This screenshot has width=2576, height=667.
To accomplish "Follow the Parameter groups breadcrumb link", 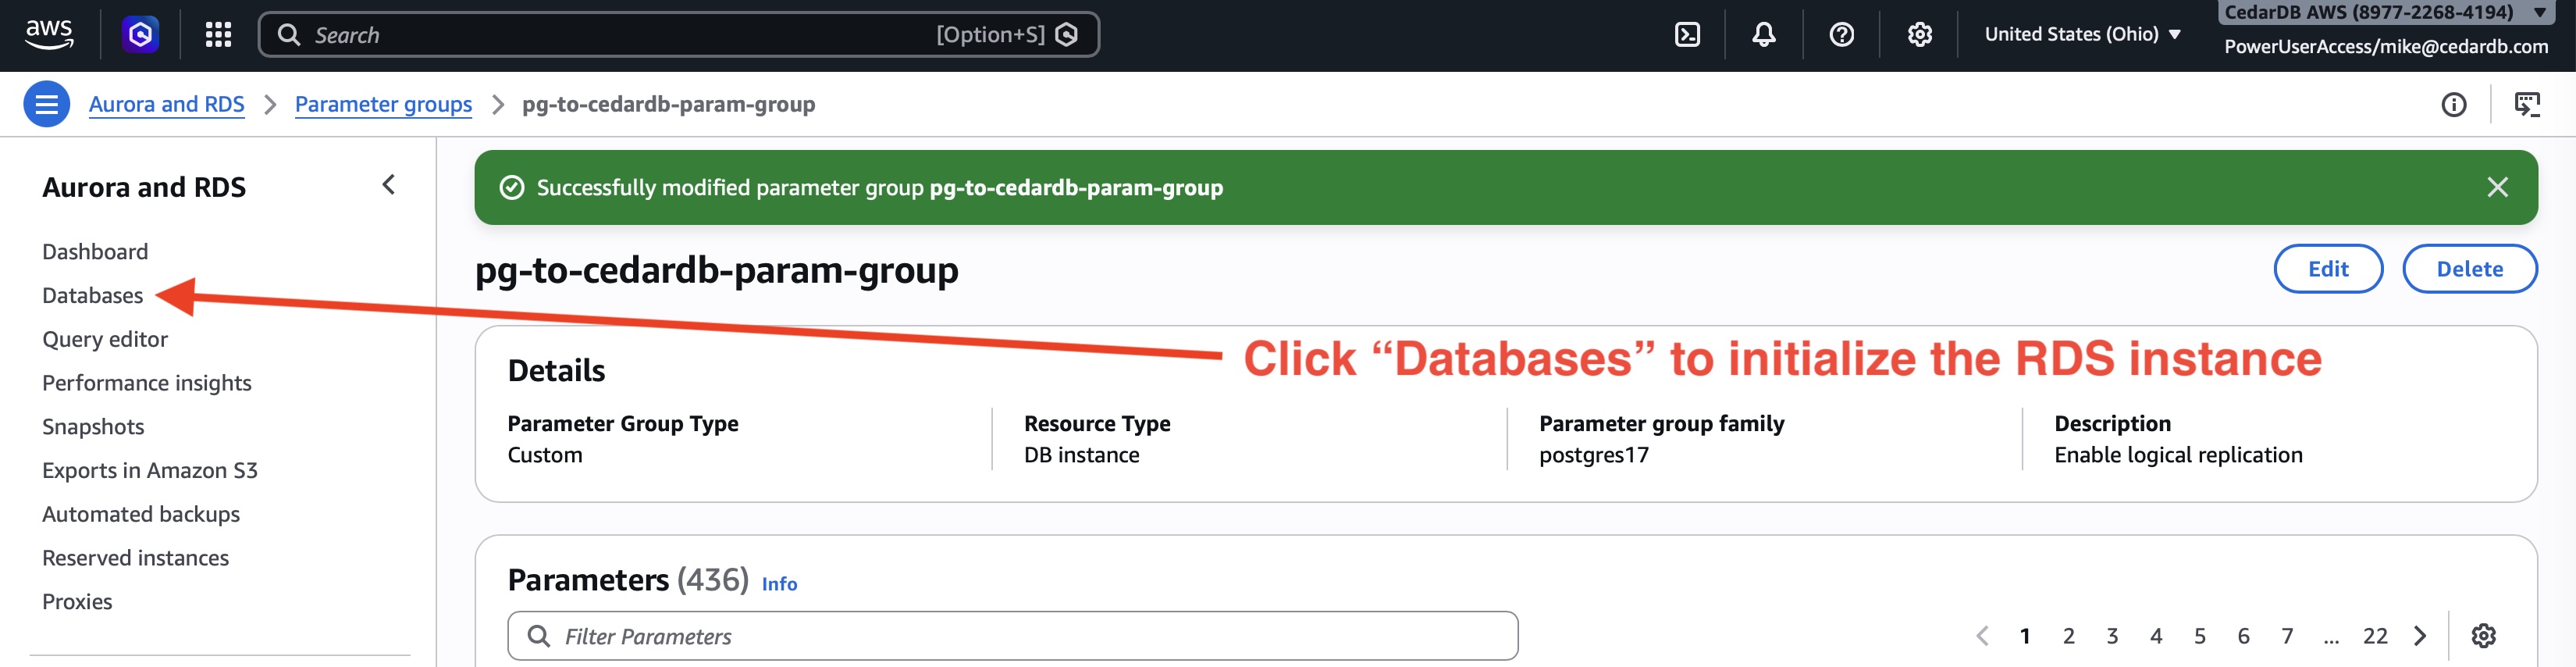I will point(383,104).
